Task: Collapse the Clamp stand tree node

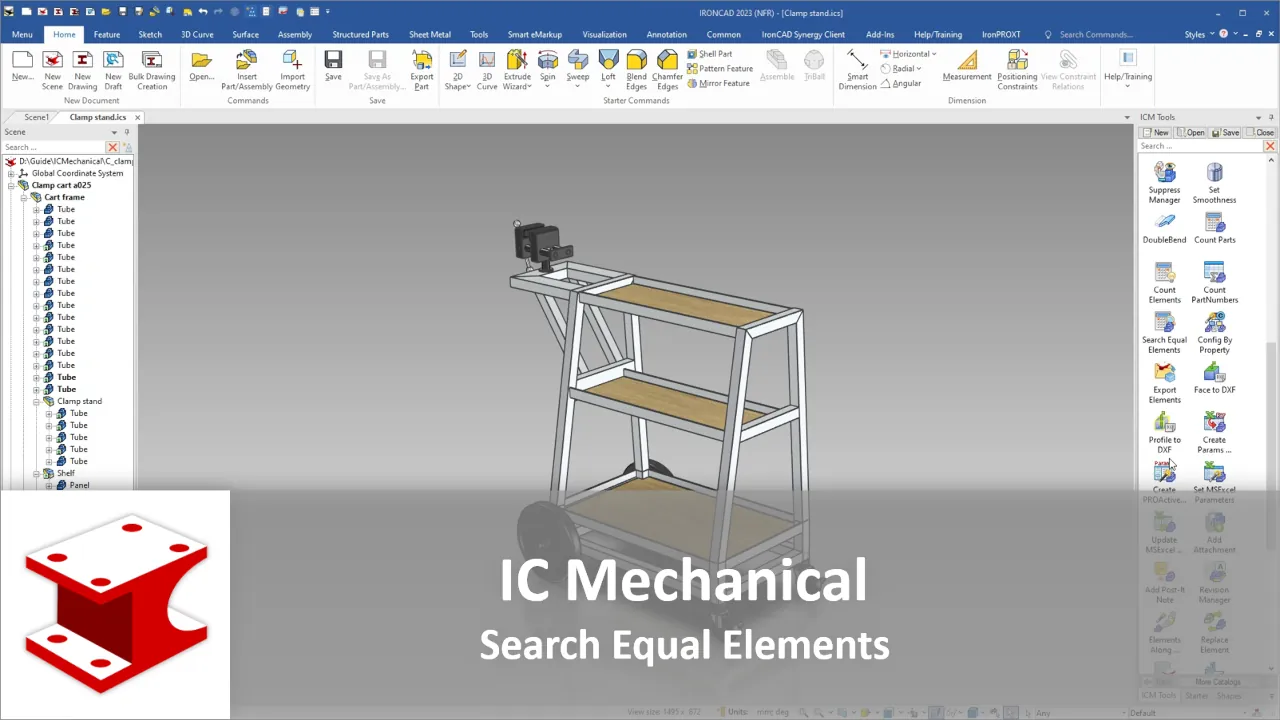Action: pyautogui.click(x=36, y=401)
